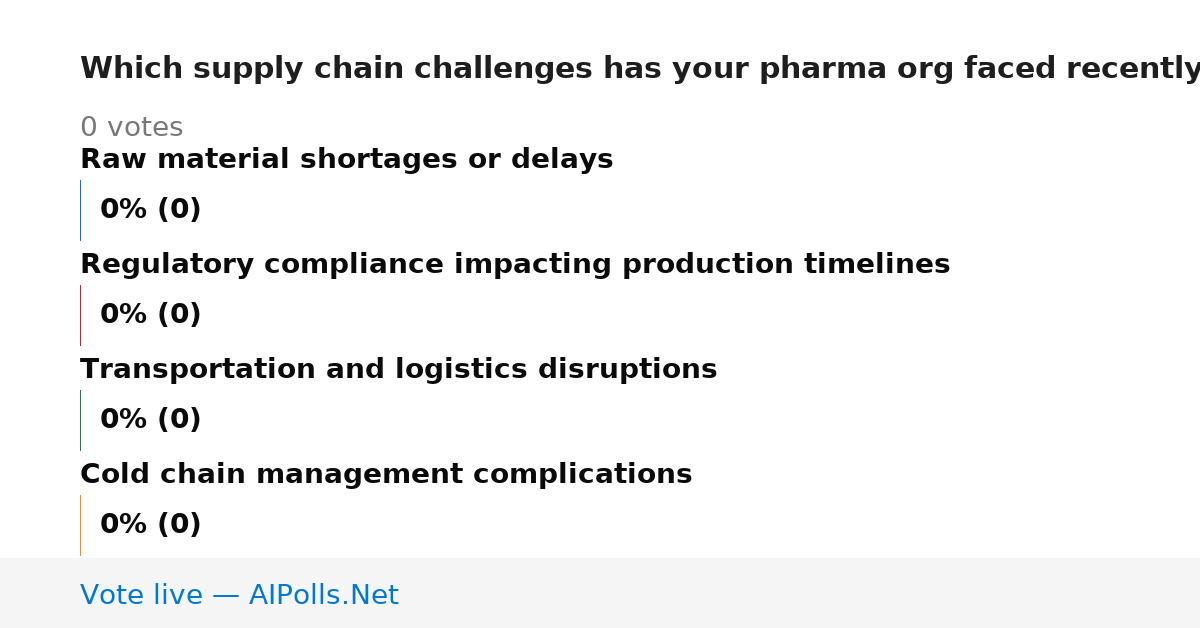Click the red result bar for regulatory compliance
Viewport: 1200px width, 628px height.
(80, 315)
